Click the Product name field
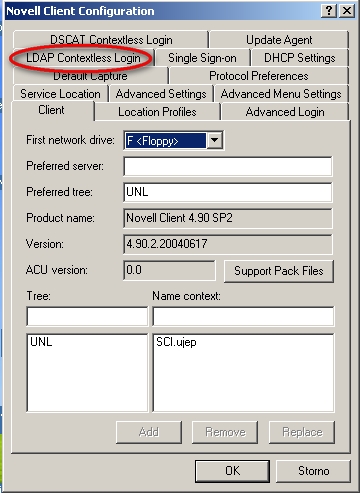 click(x=228, y=218)
